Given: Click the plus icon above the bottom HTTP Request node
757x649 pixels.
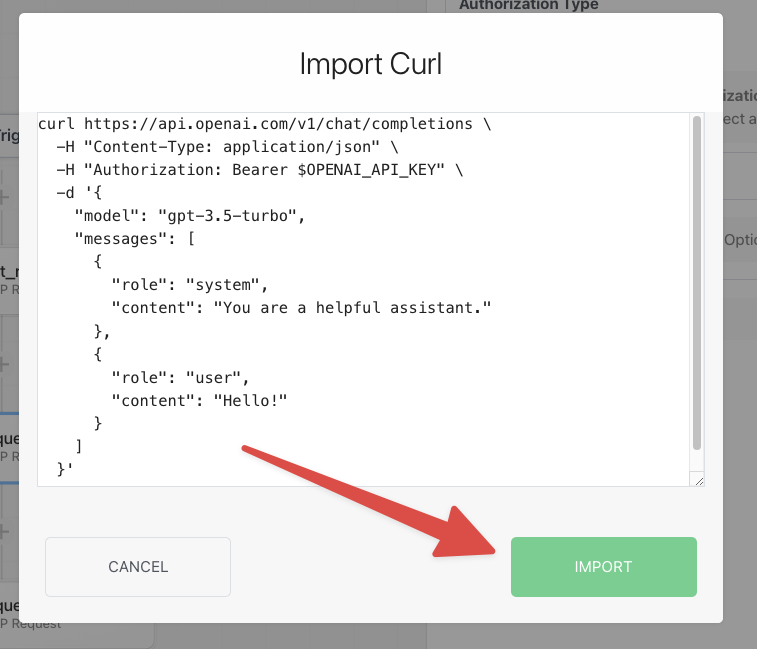Looking at the screenshot, I should coord(4,532).
